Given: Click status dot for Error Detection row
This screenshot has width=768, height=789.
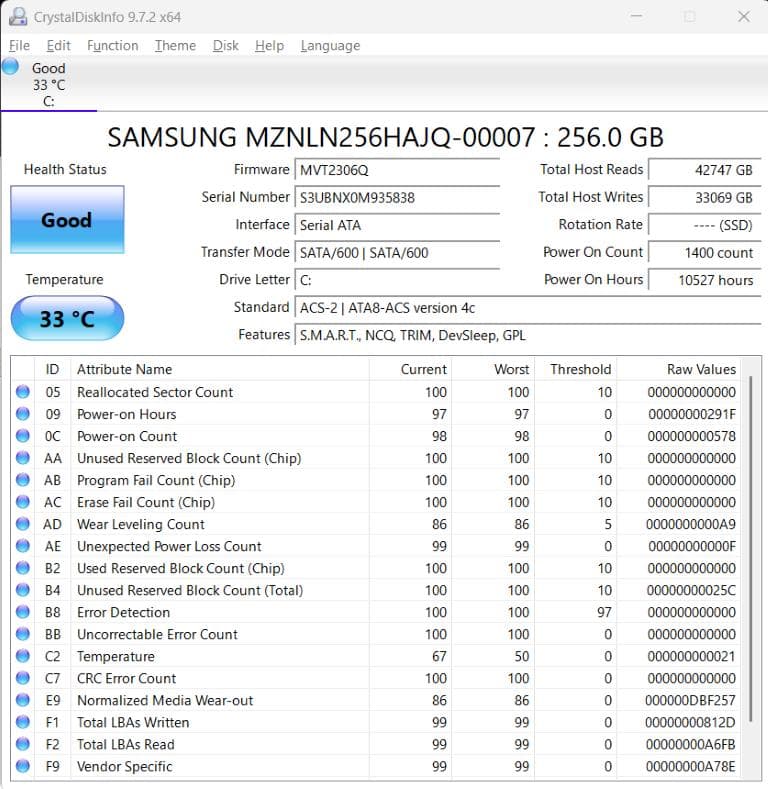Looking at the screenshot, I should tap(23, 612).
